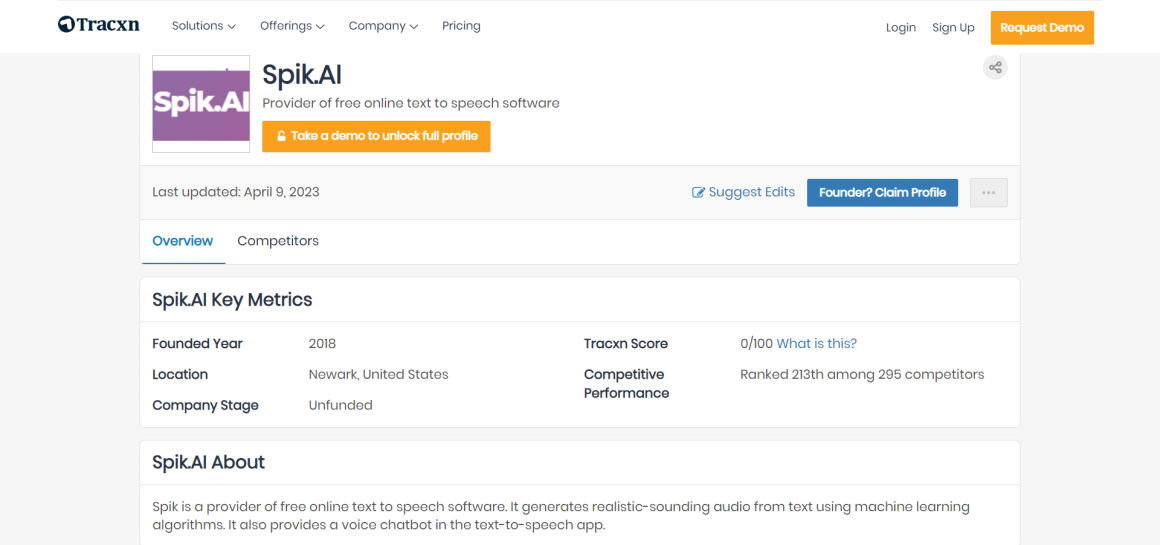Click Founder? Claim Profile button
This screenshot has width=1160, height=545.
pos(882,193)
